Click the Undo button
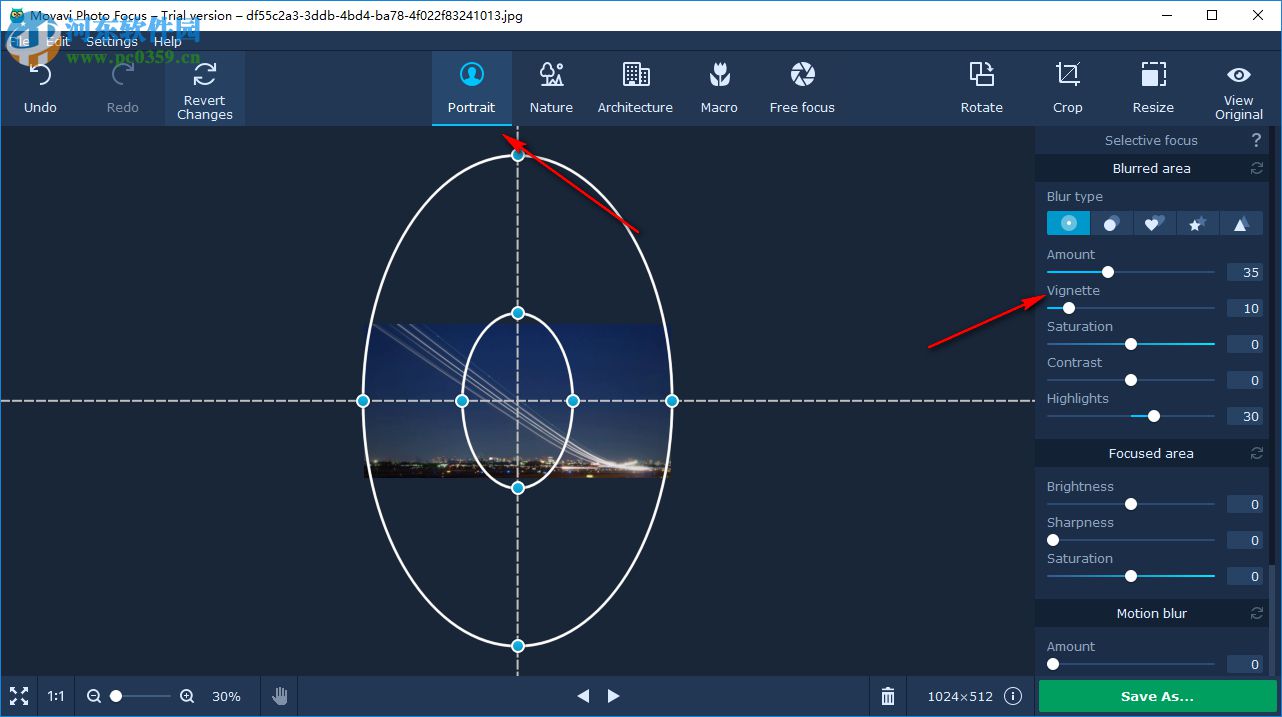 click(40, 88)
